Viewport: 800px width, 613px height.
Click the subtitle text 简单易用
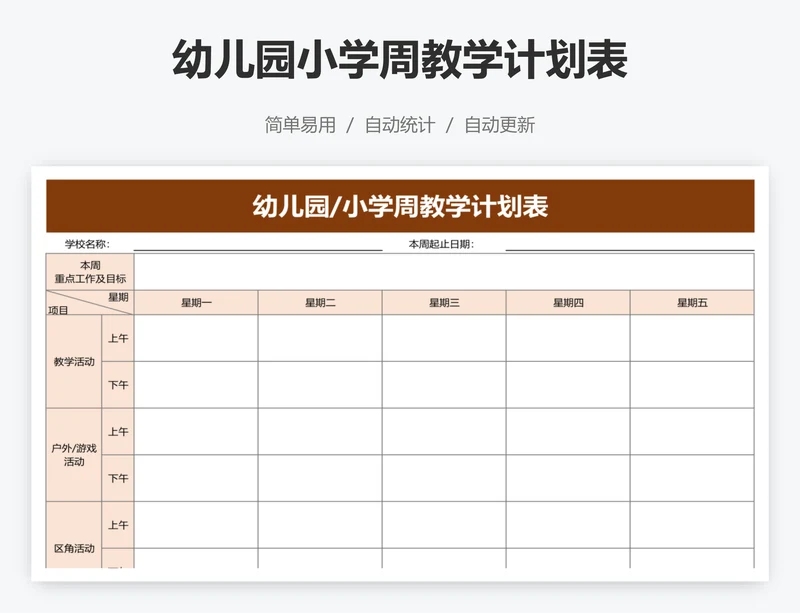(300, 125)
